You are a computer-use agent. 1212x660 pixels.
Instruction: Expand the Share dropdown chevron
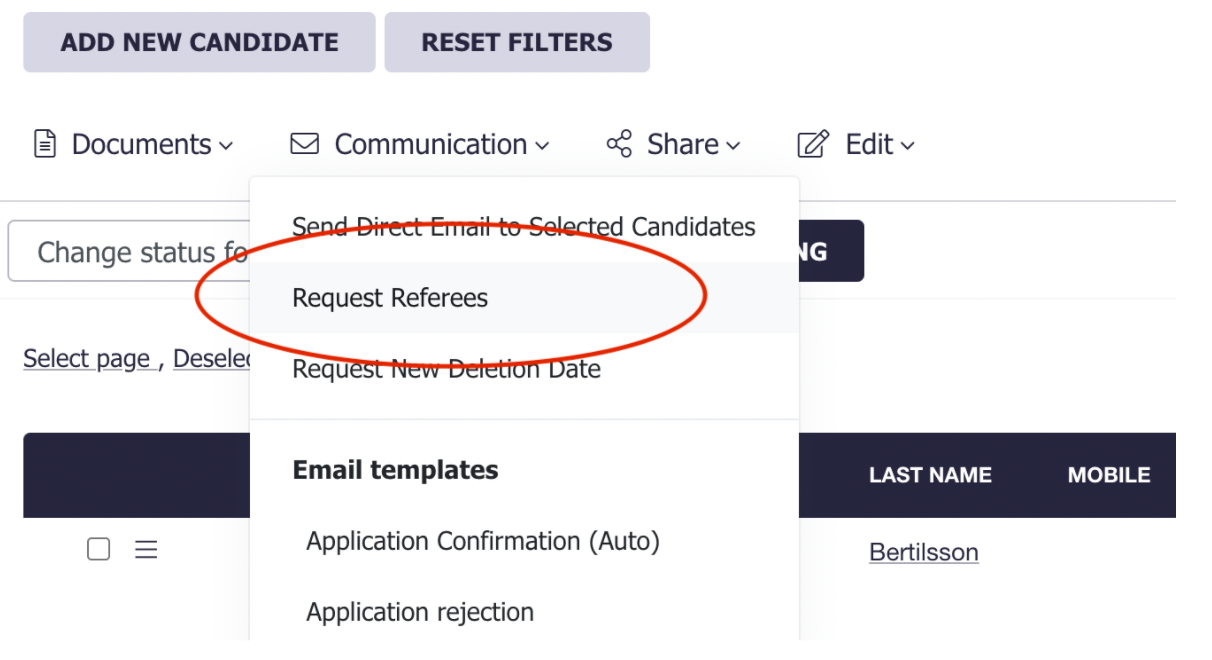click(733, 146)
